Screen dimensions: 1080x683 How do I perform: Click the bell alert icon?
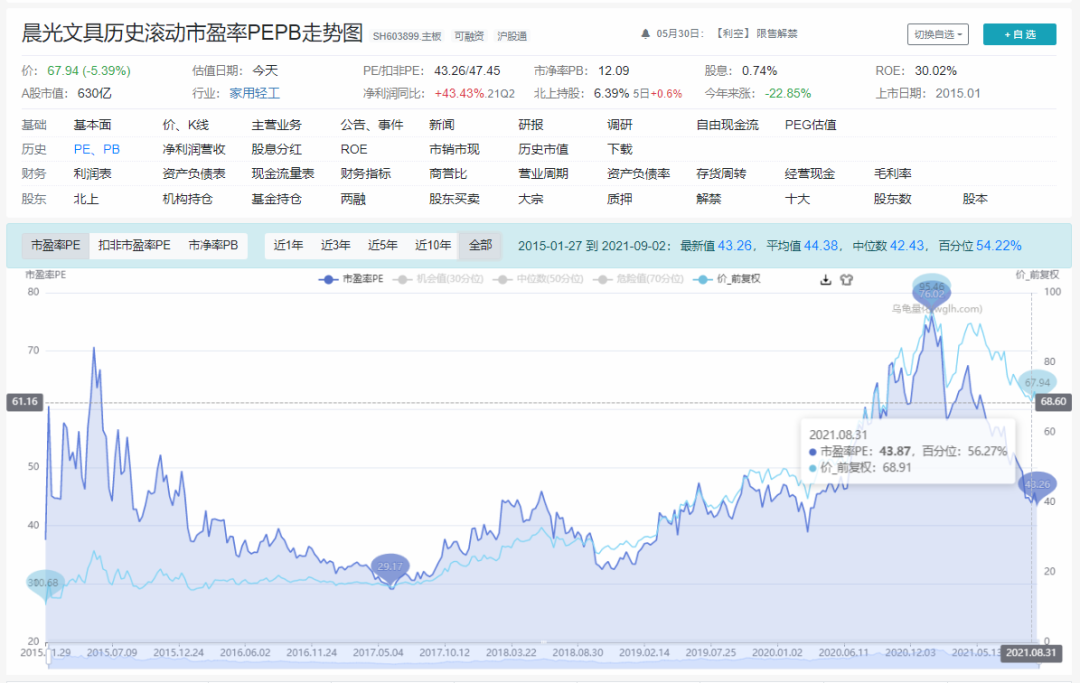(x=645, y=34)
